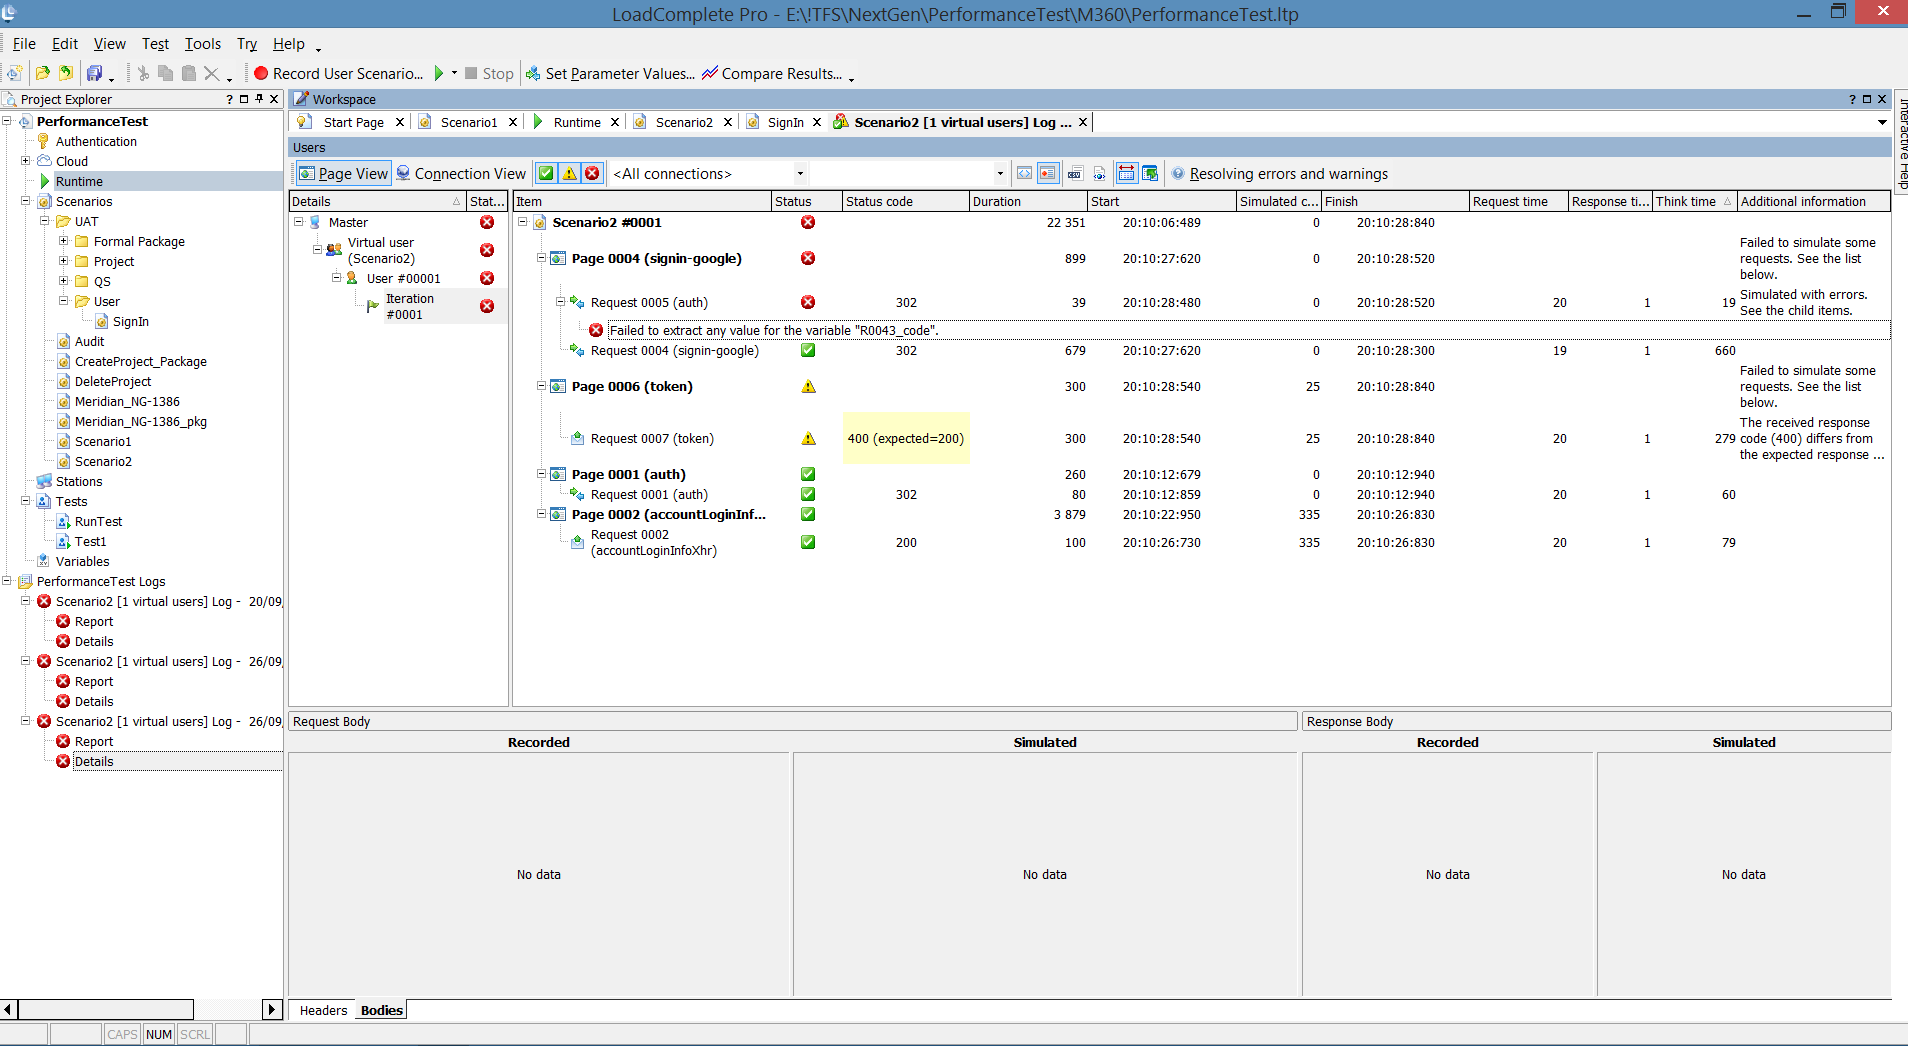Switch to the Headers tab

[323, 1010]
